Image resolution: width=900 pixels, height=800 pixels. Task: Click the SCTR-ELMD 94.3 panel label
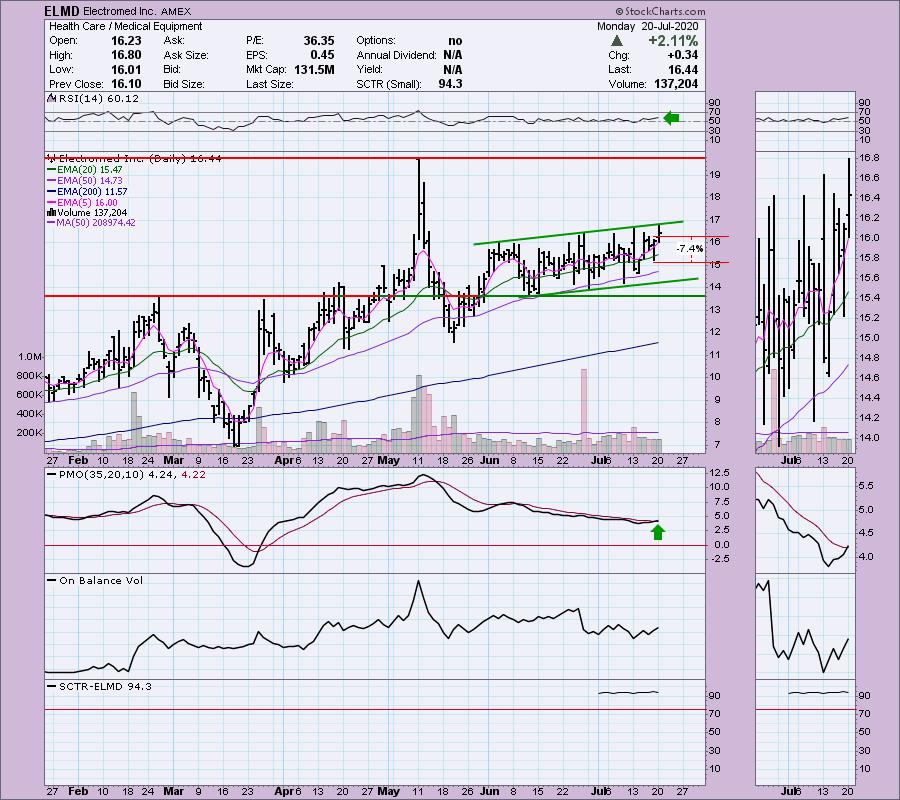click(x=106, y=686)
